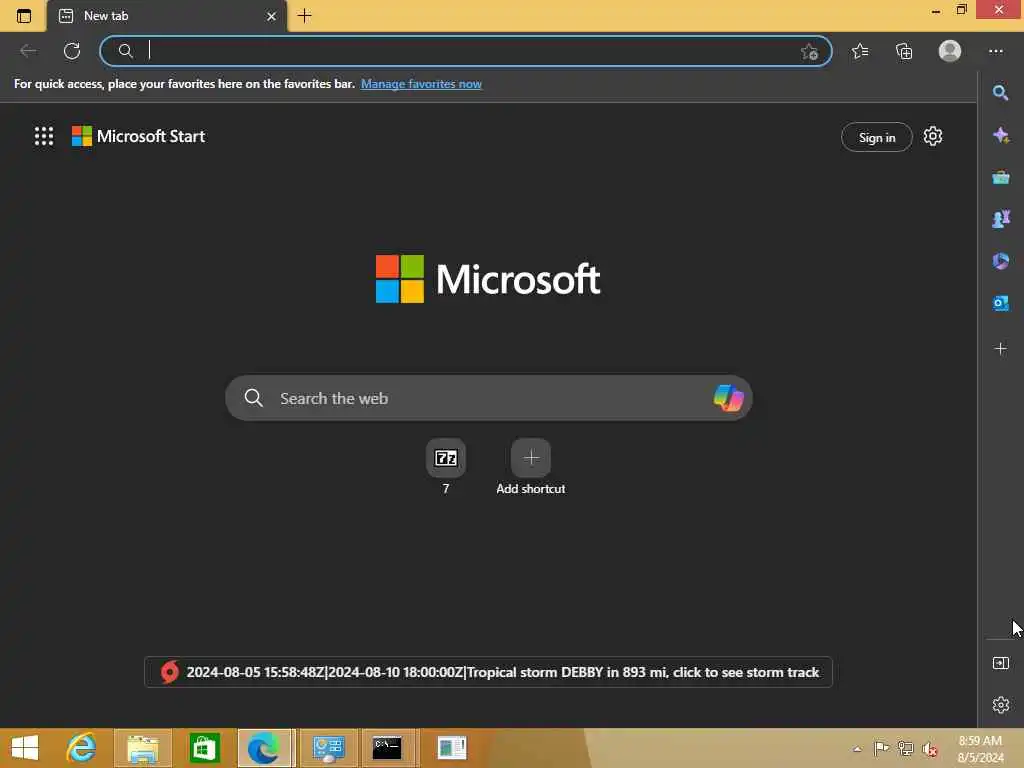Open the tab actions menu icon
1024x768 pixels.
click(24, 16)
